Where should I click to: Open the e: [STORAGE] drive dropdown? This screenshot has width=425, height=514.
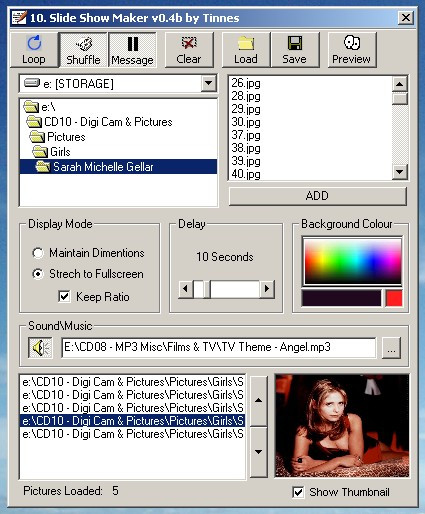point(209,83)
